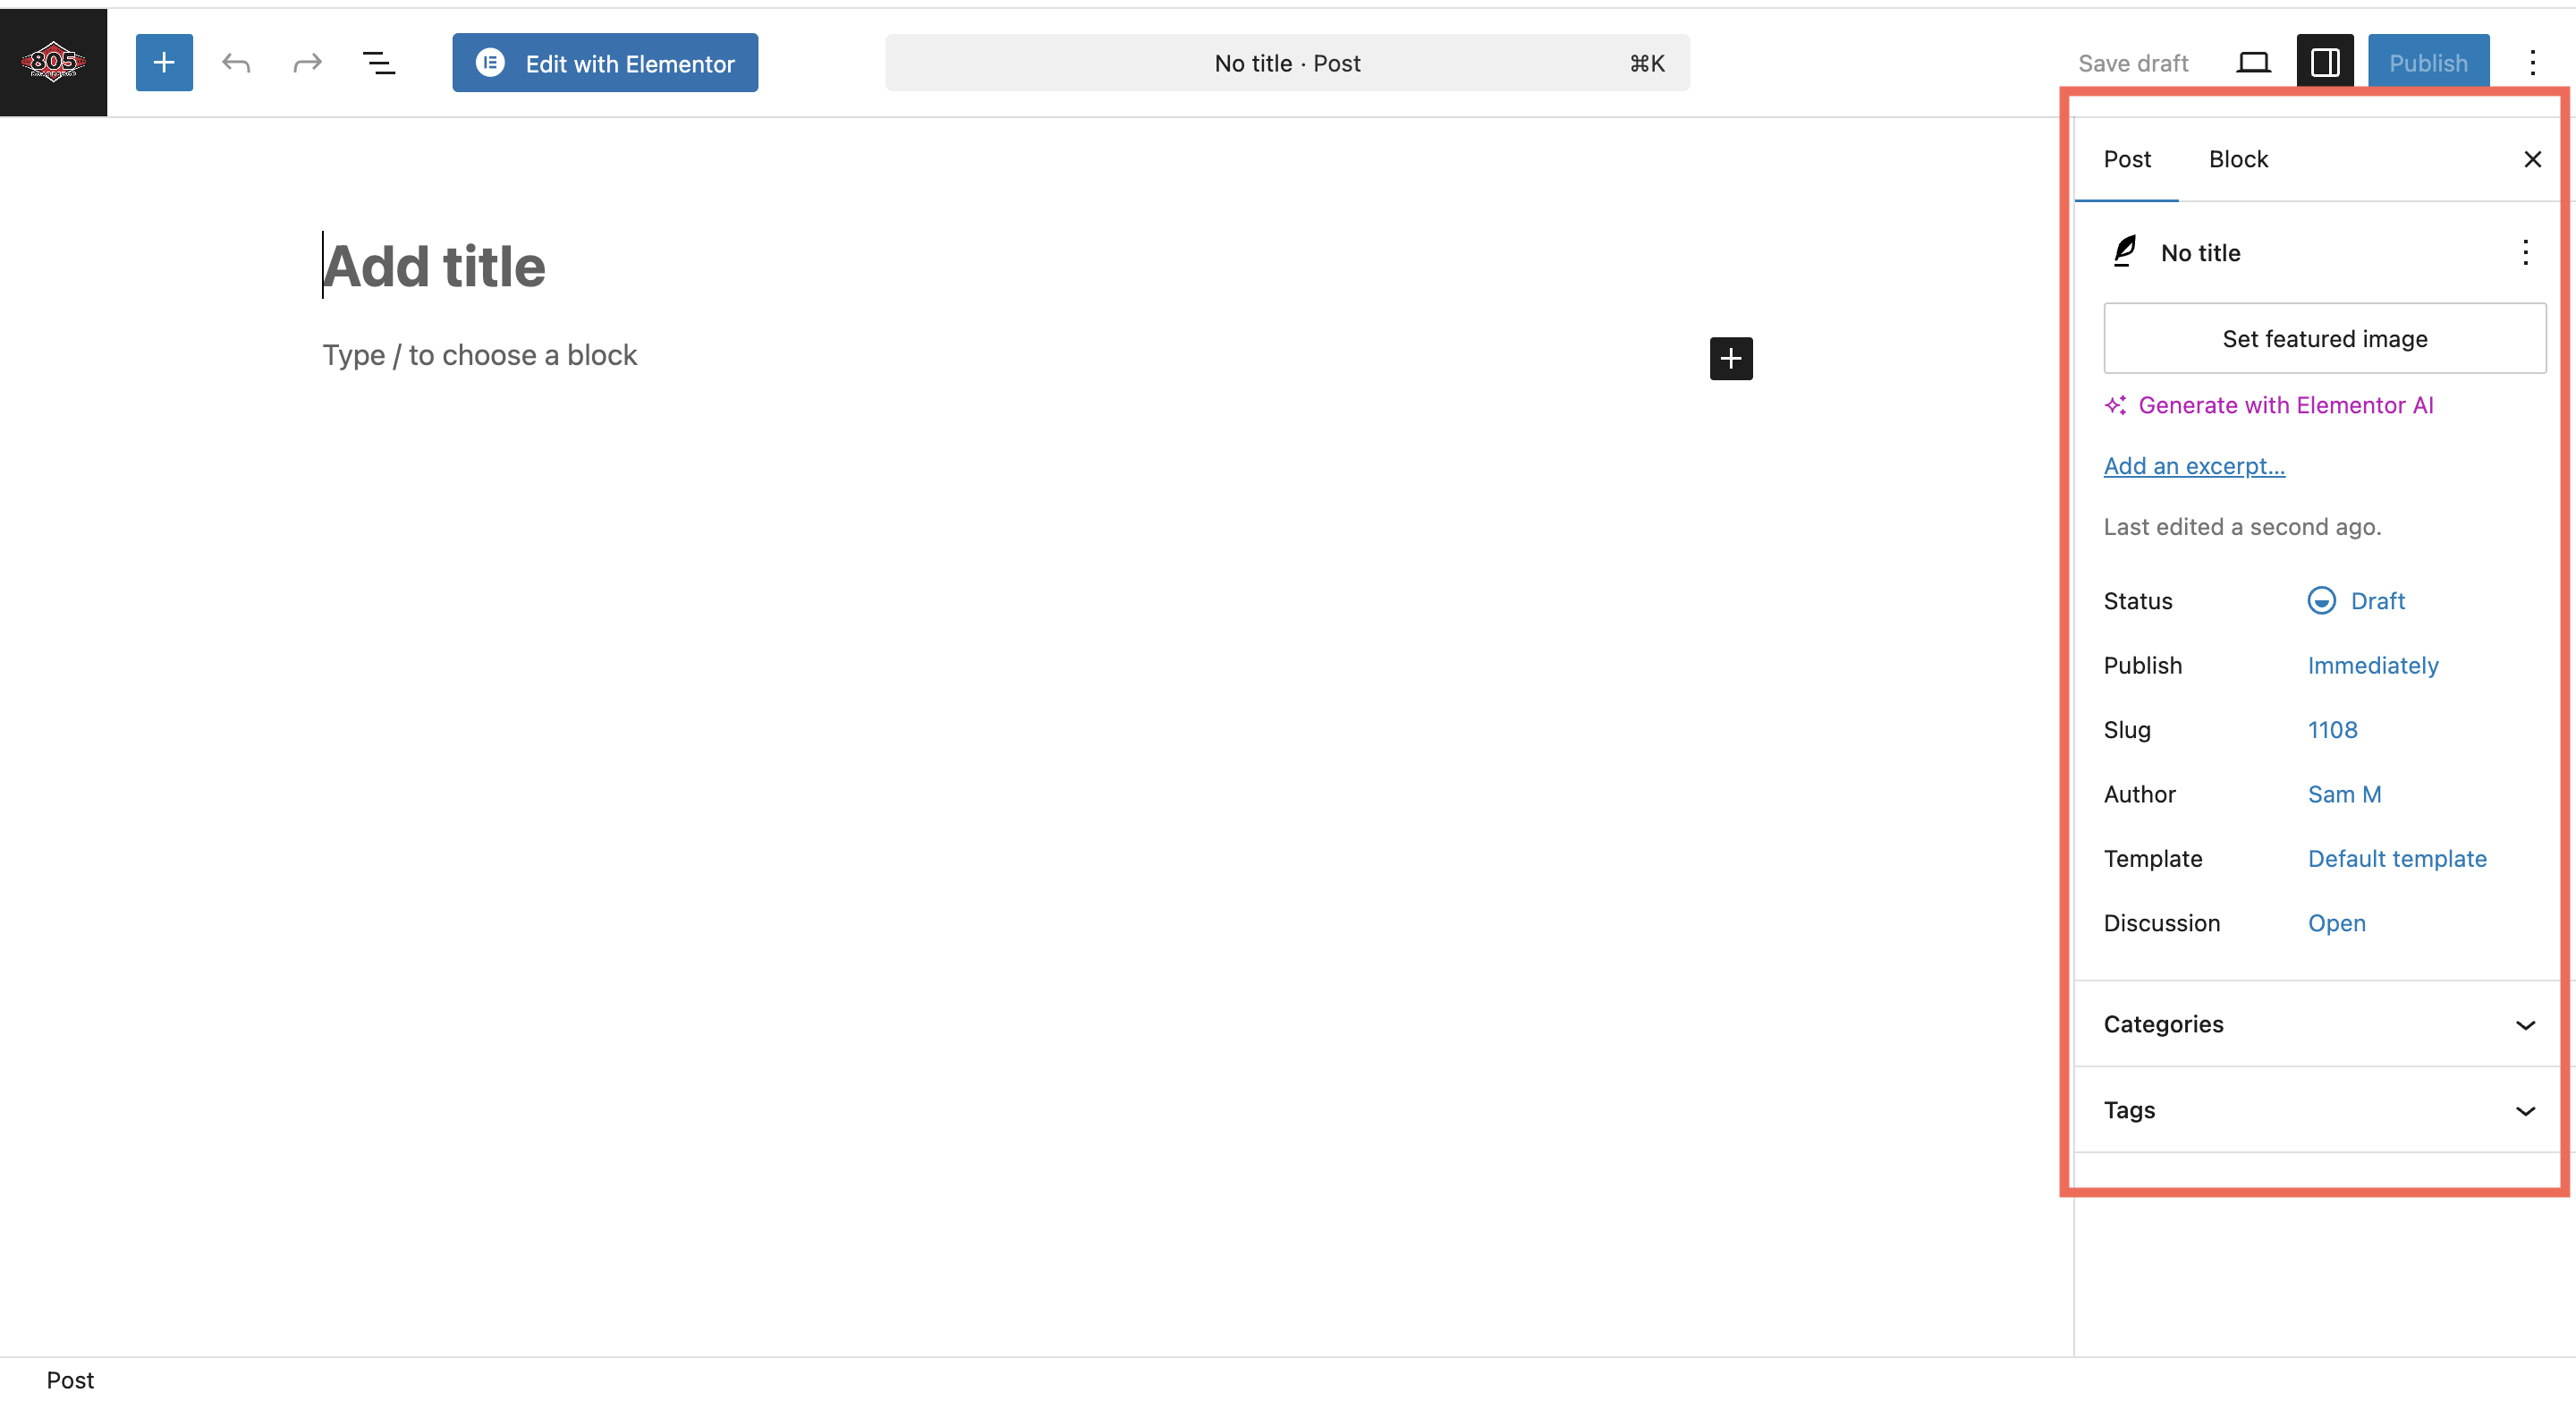The width and height of the screenshot is (2576, 1401).
Task: Click the No title label in sidebar
Action: (x=2200, y=252)
